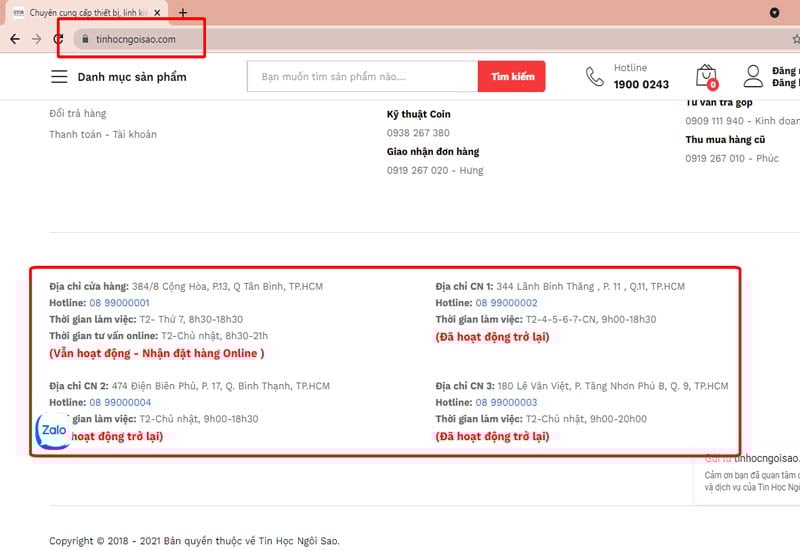
Task: Call hotline 08 99000001
Action: [119, 303]
